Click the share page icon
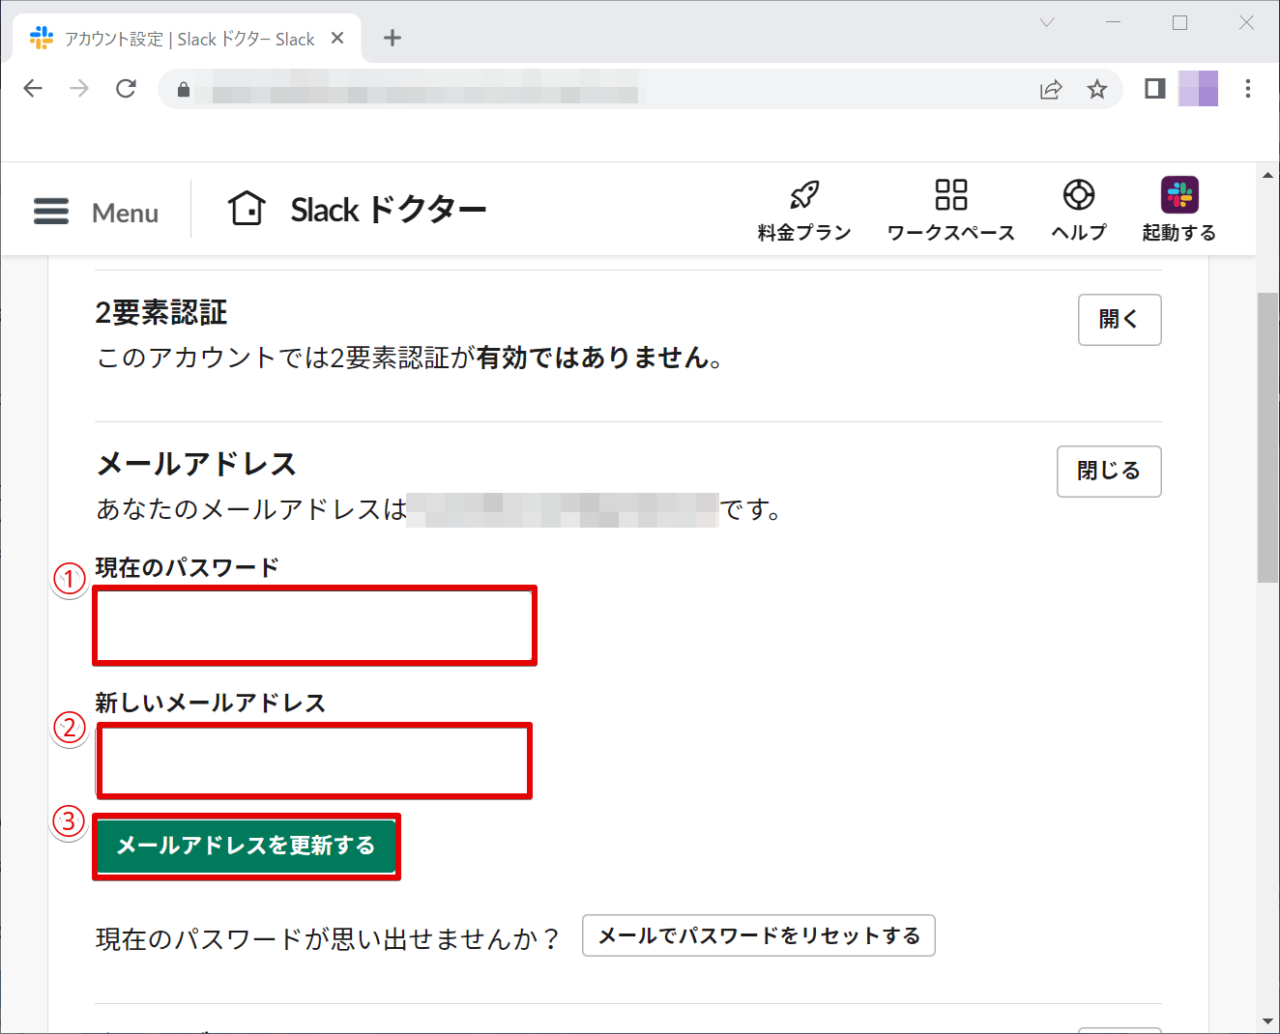Image resolution: width=1280 pixels, height=1034 pixels. tap(1051, 90)
